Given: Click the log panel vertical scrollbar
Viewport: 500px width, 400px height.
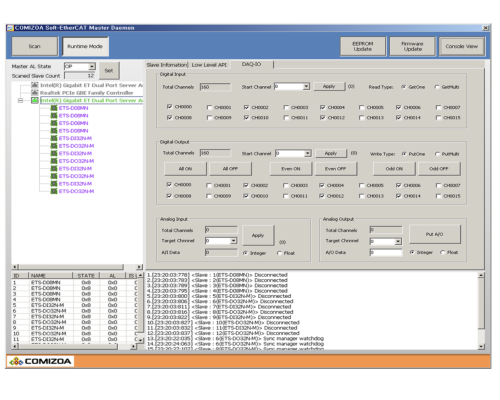Looking at the screenshot, I should (x=481, y=311).
